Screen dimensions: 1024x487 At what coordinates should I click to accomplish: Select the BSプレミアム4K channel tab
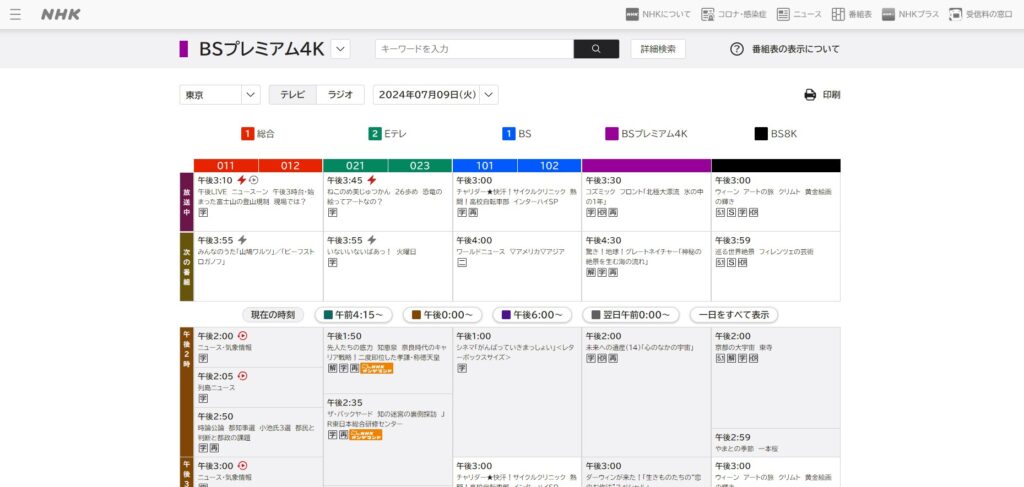tap(646, 134)
